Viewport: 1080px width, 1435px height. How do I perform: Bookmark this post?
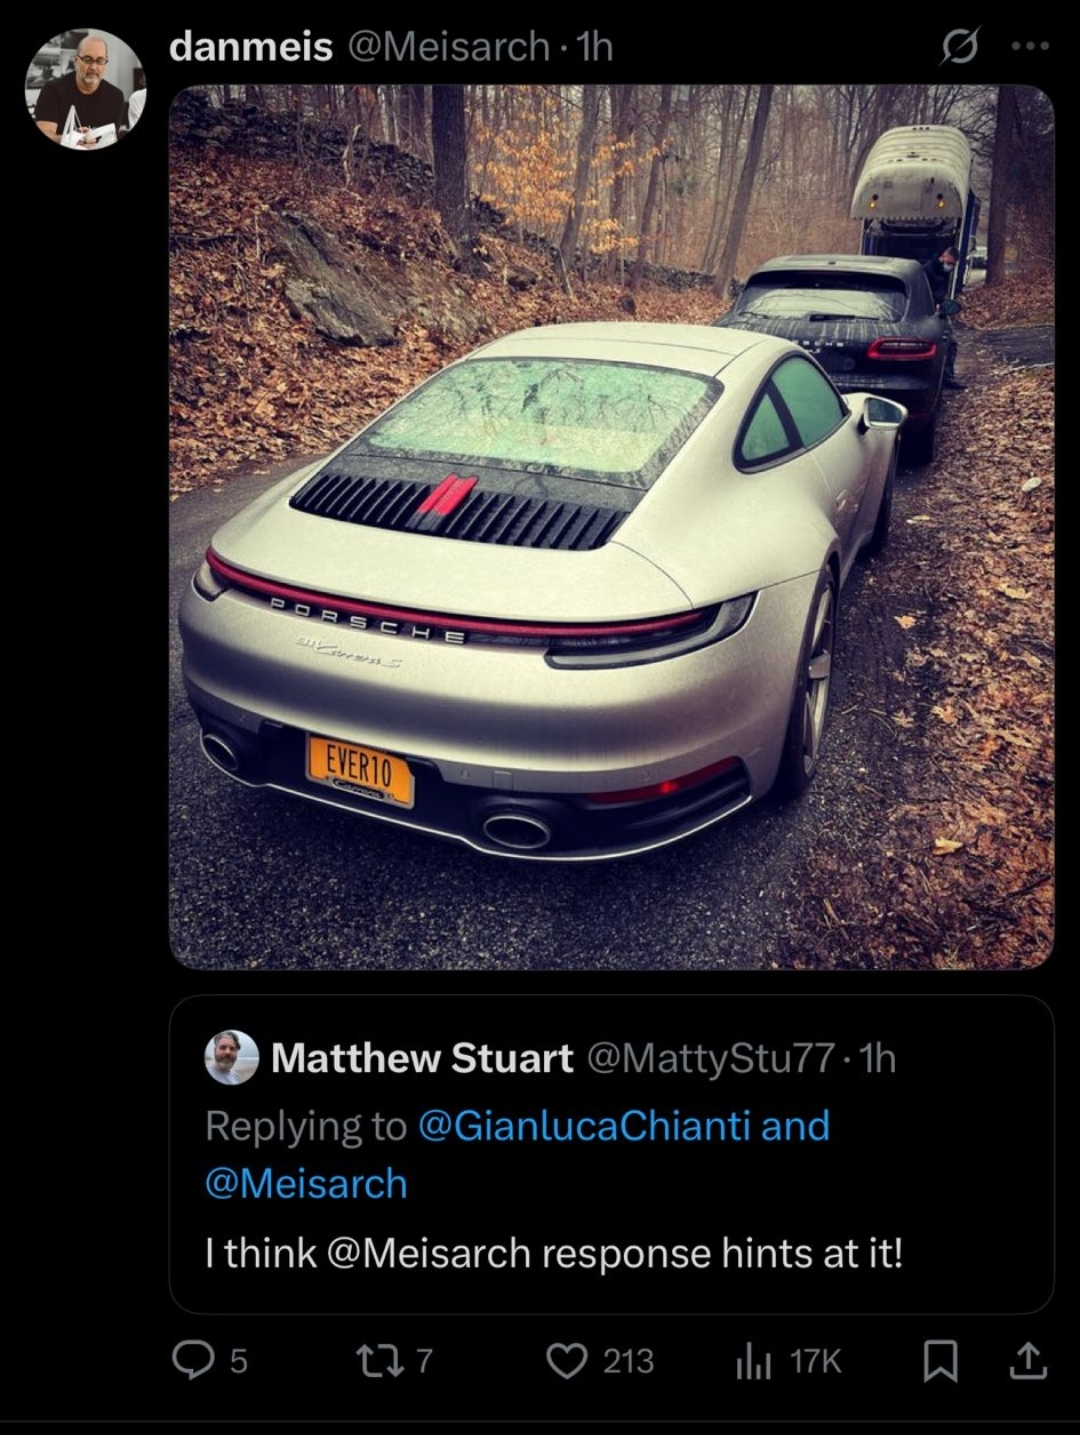pyautogui.click(x=940, y=1361)
